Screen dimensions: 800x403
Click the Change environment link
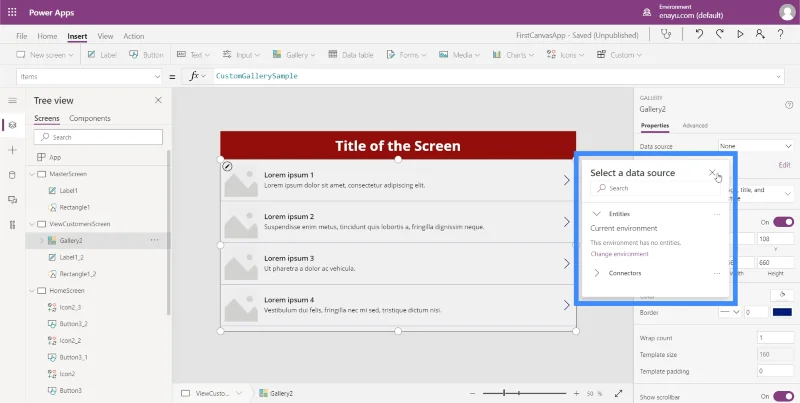pos(619,254)
